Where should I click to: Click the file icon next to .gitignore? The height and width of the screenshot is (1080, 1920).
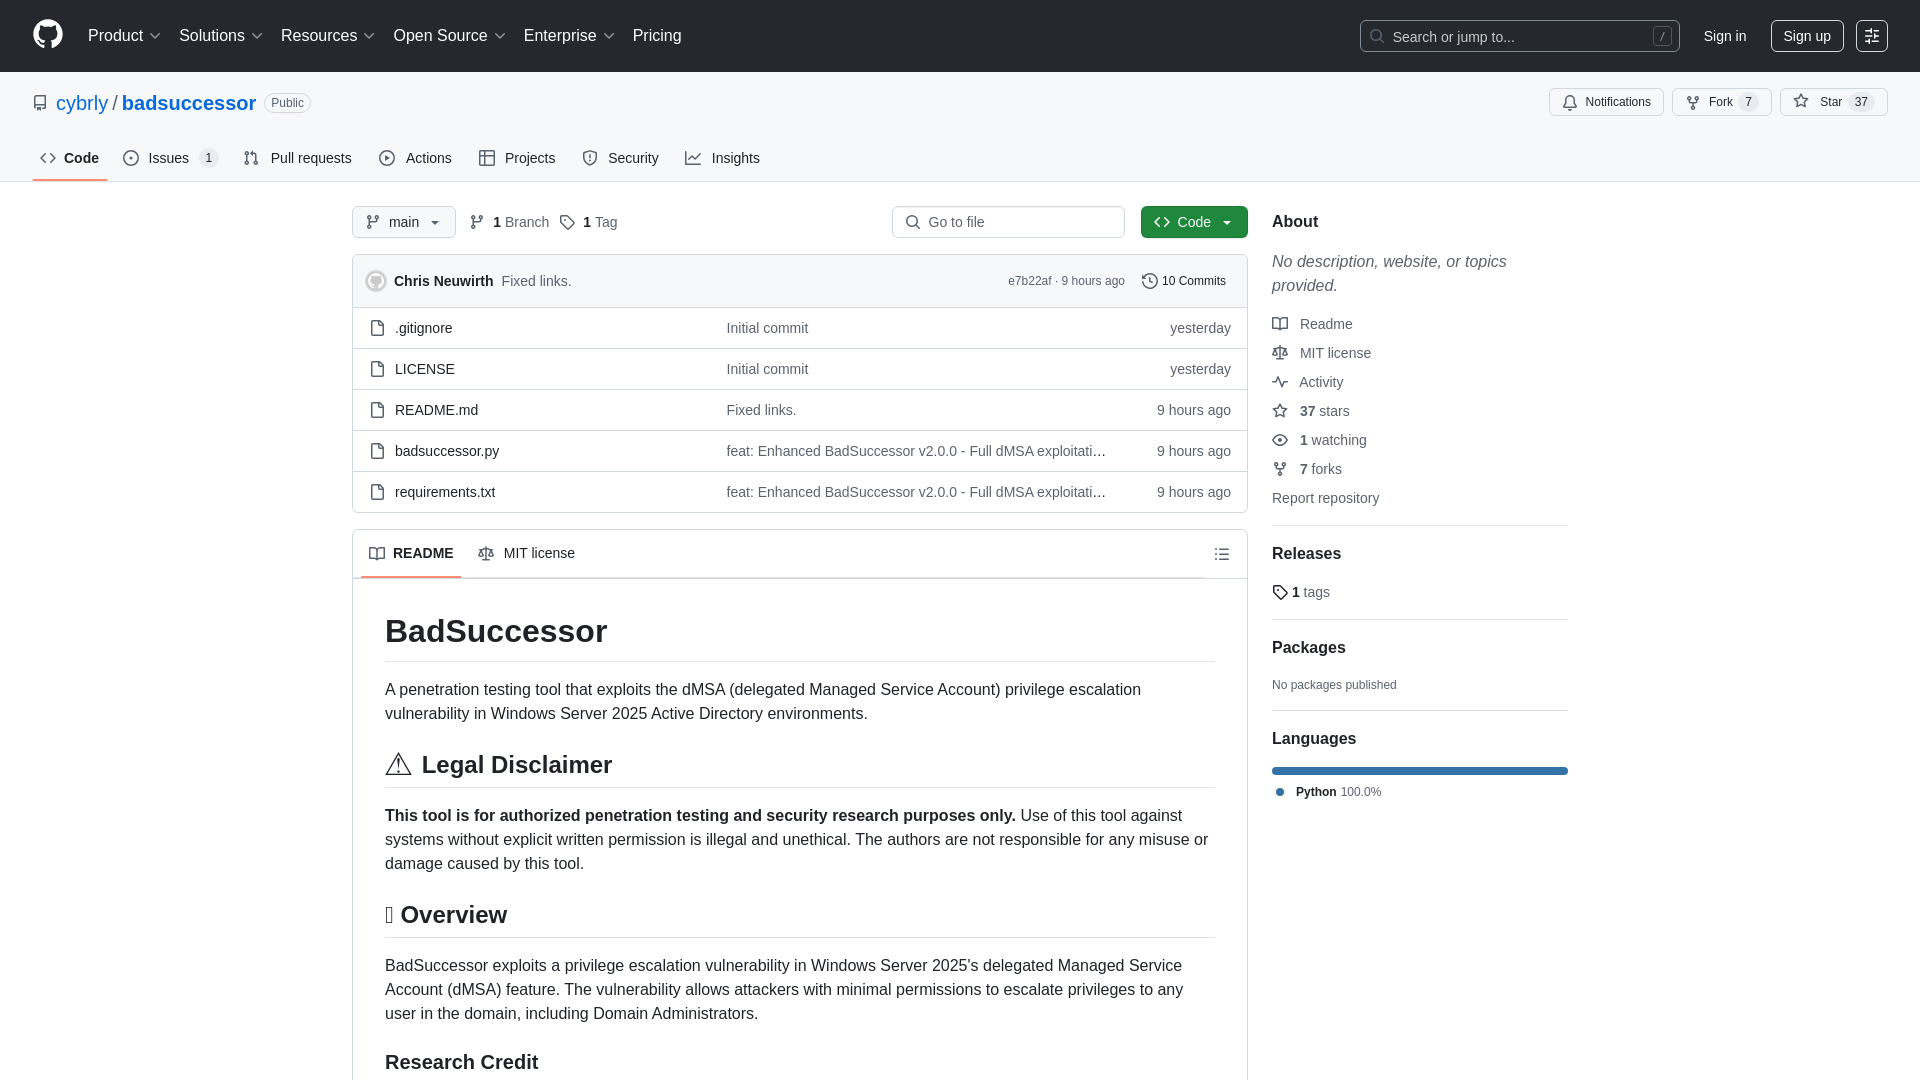(377, 328)
